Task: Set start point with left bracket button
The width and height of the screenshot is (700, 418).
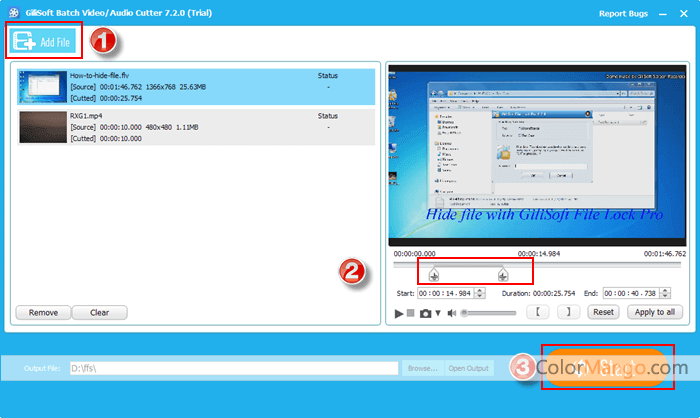Action: click(537, 312)
